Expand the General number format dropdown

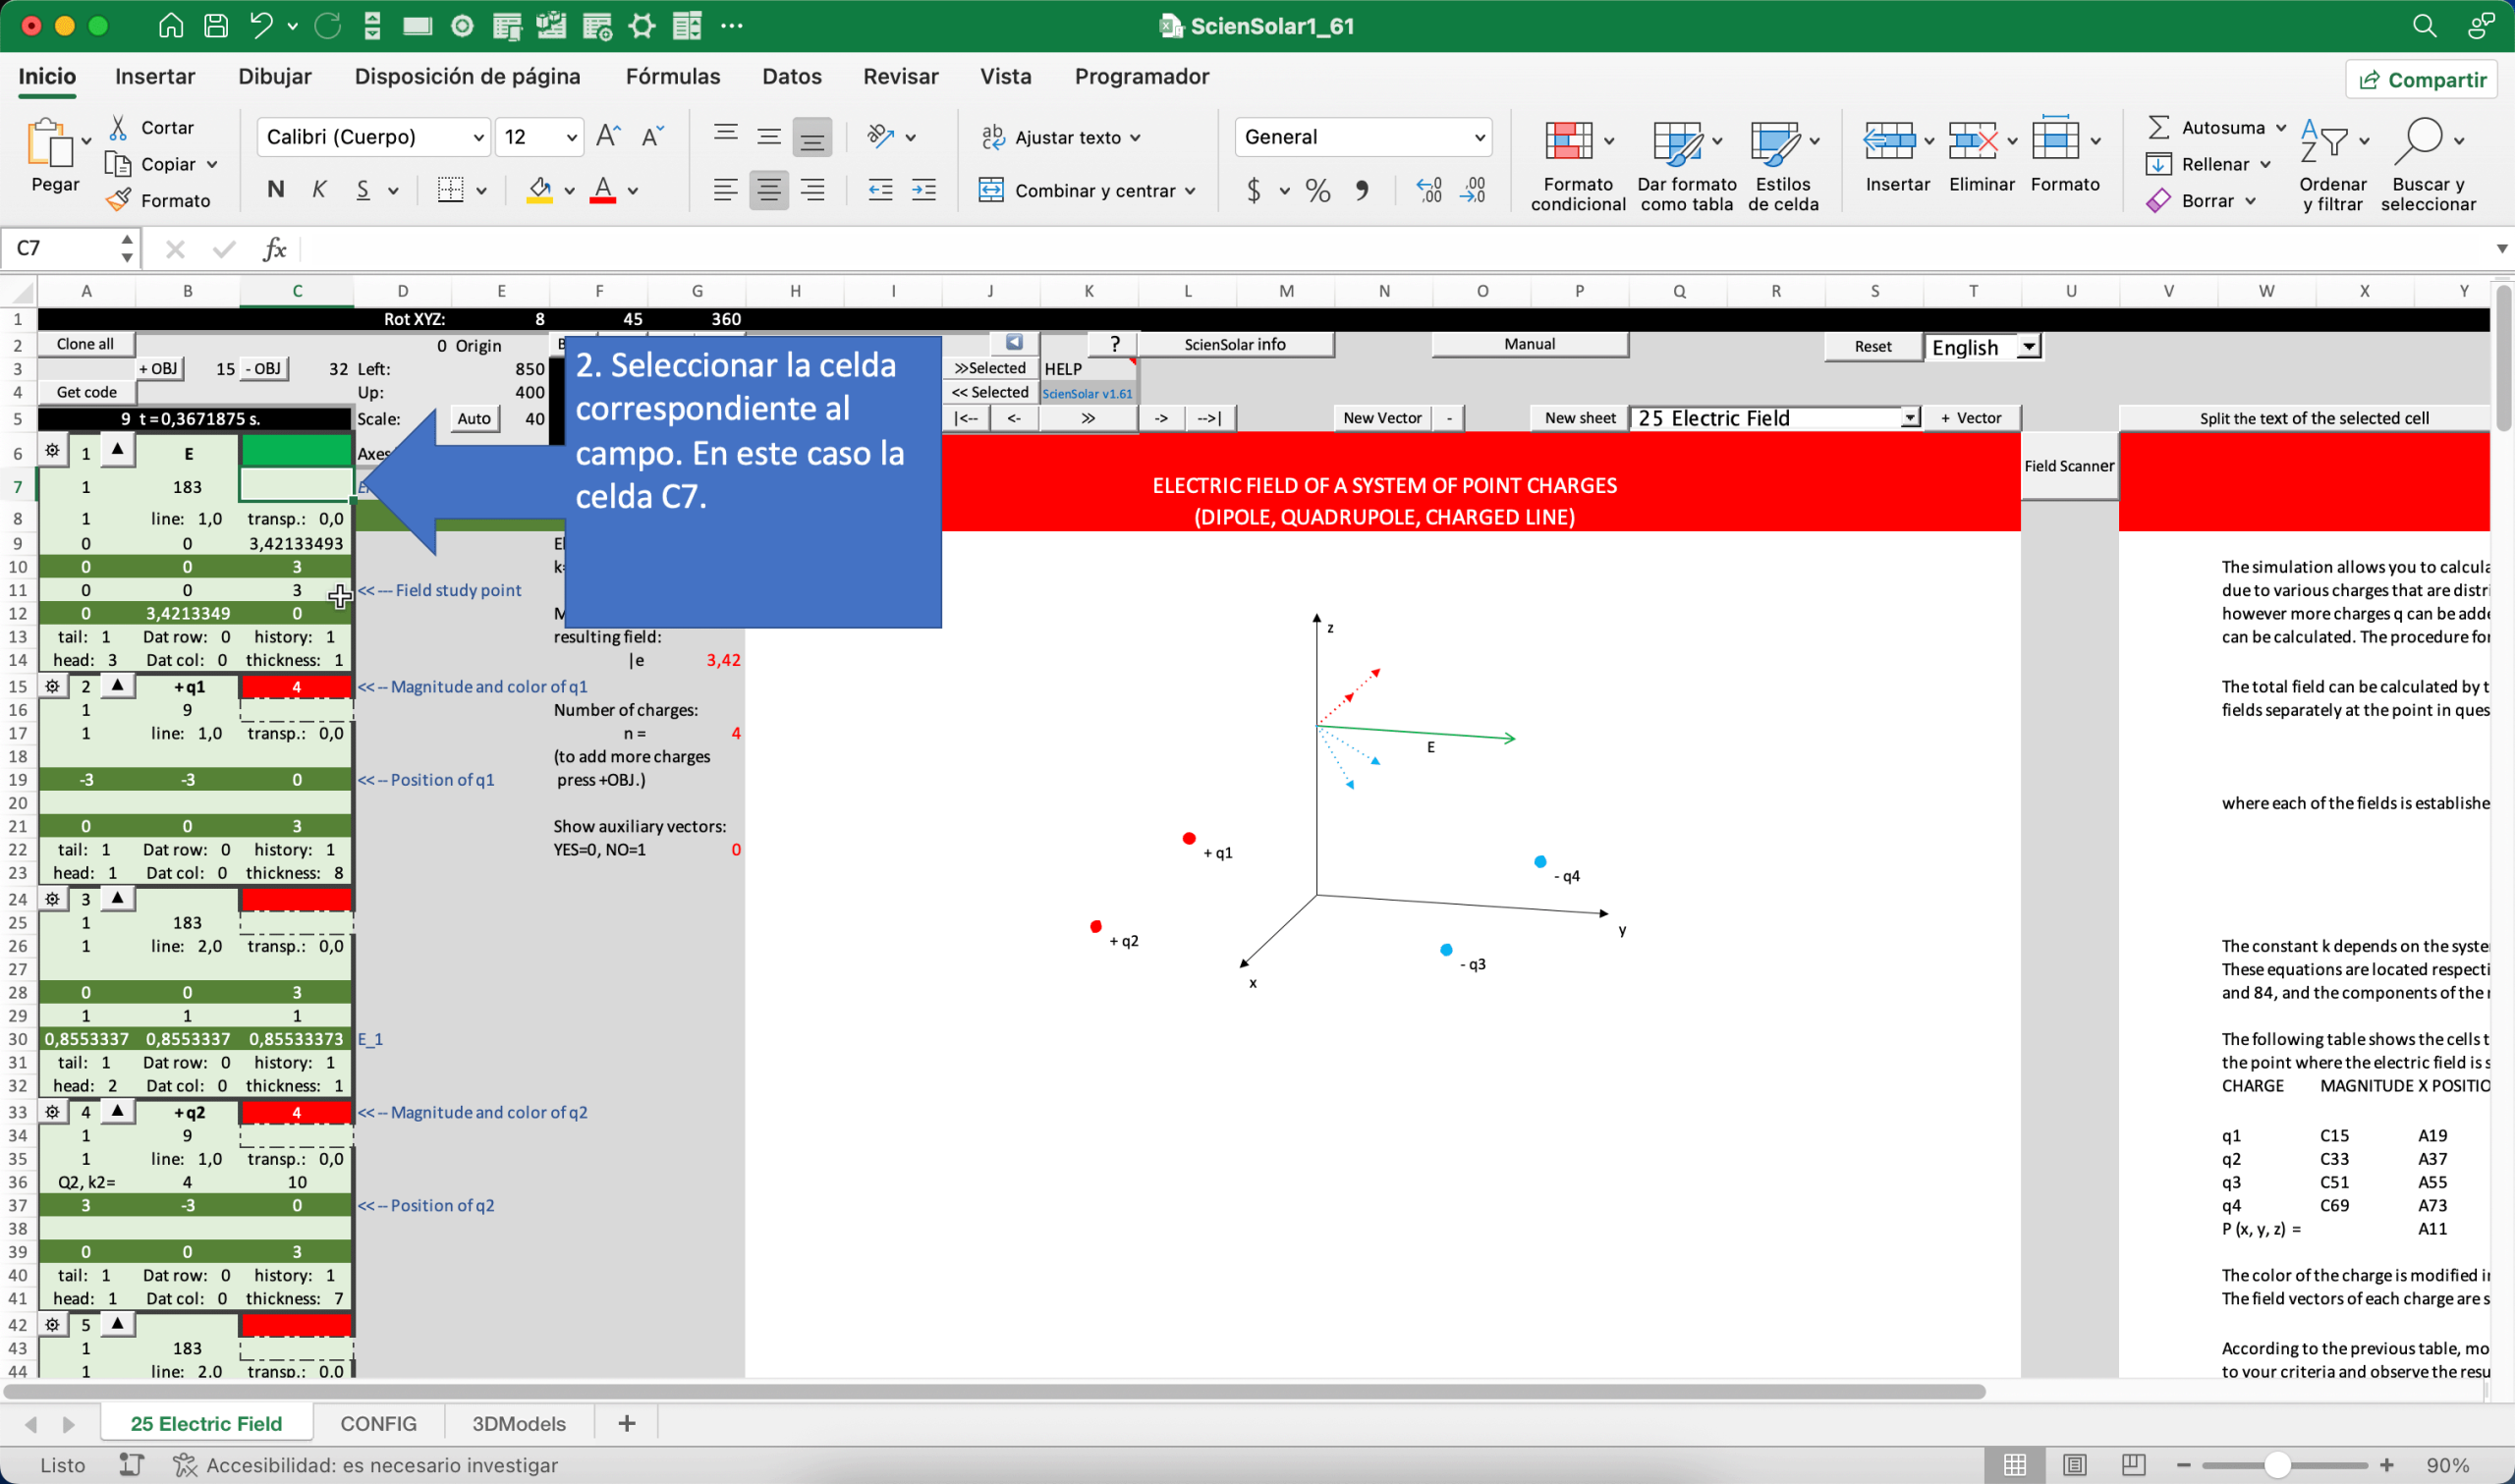1479,137
